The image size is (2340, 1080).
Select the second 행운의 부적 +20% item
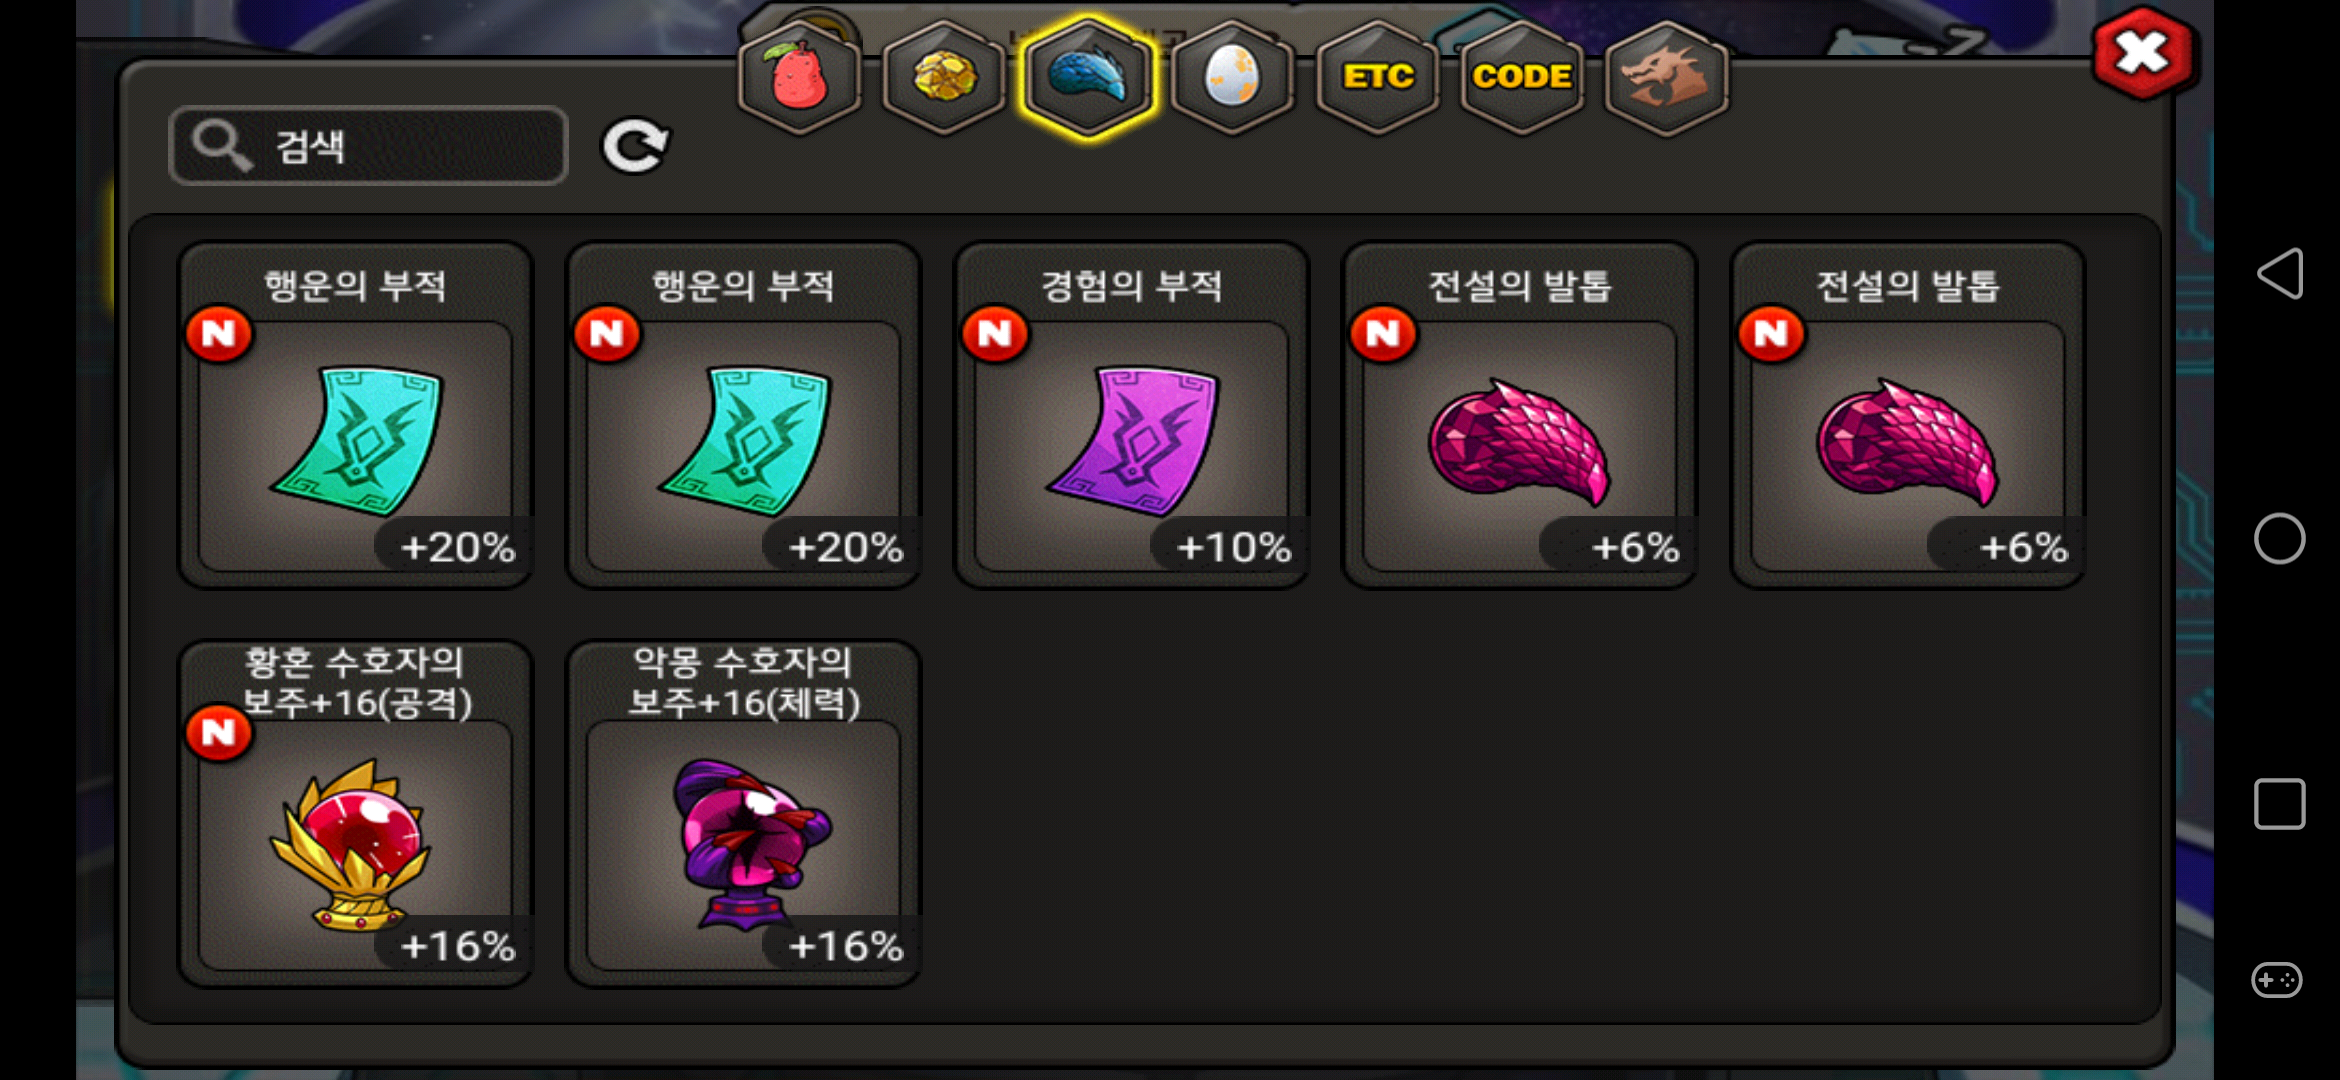(x=743, y=415)
